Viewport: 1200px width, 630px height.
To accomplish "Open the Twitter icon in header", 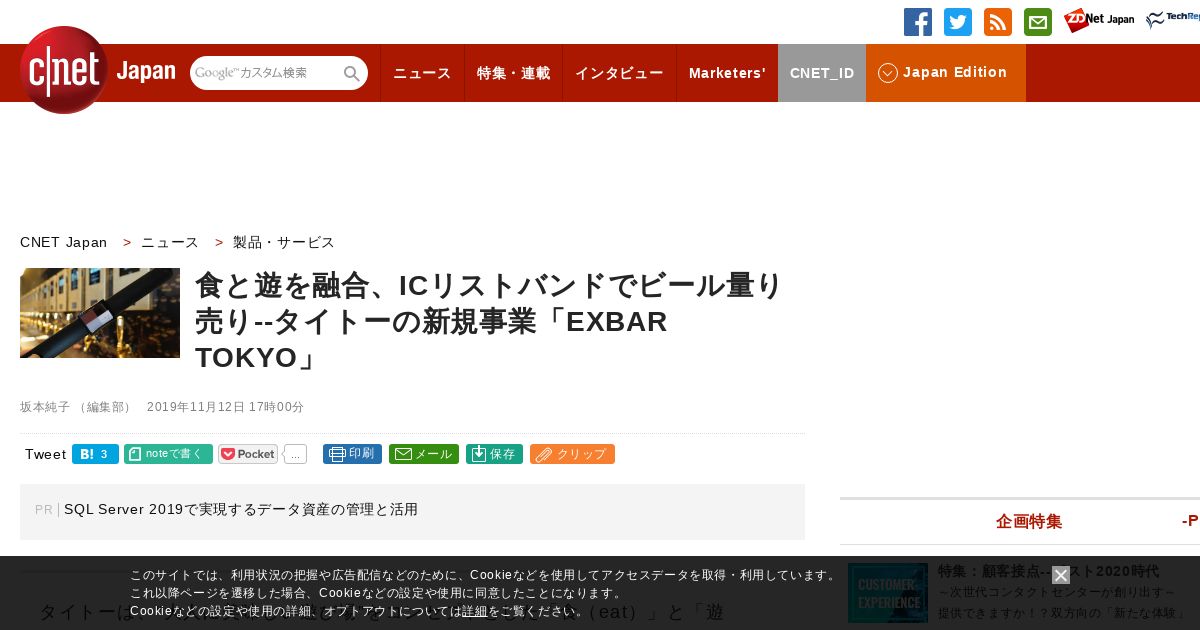I will [x=958, y=22].
